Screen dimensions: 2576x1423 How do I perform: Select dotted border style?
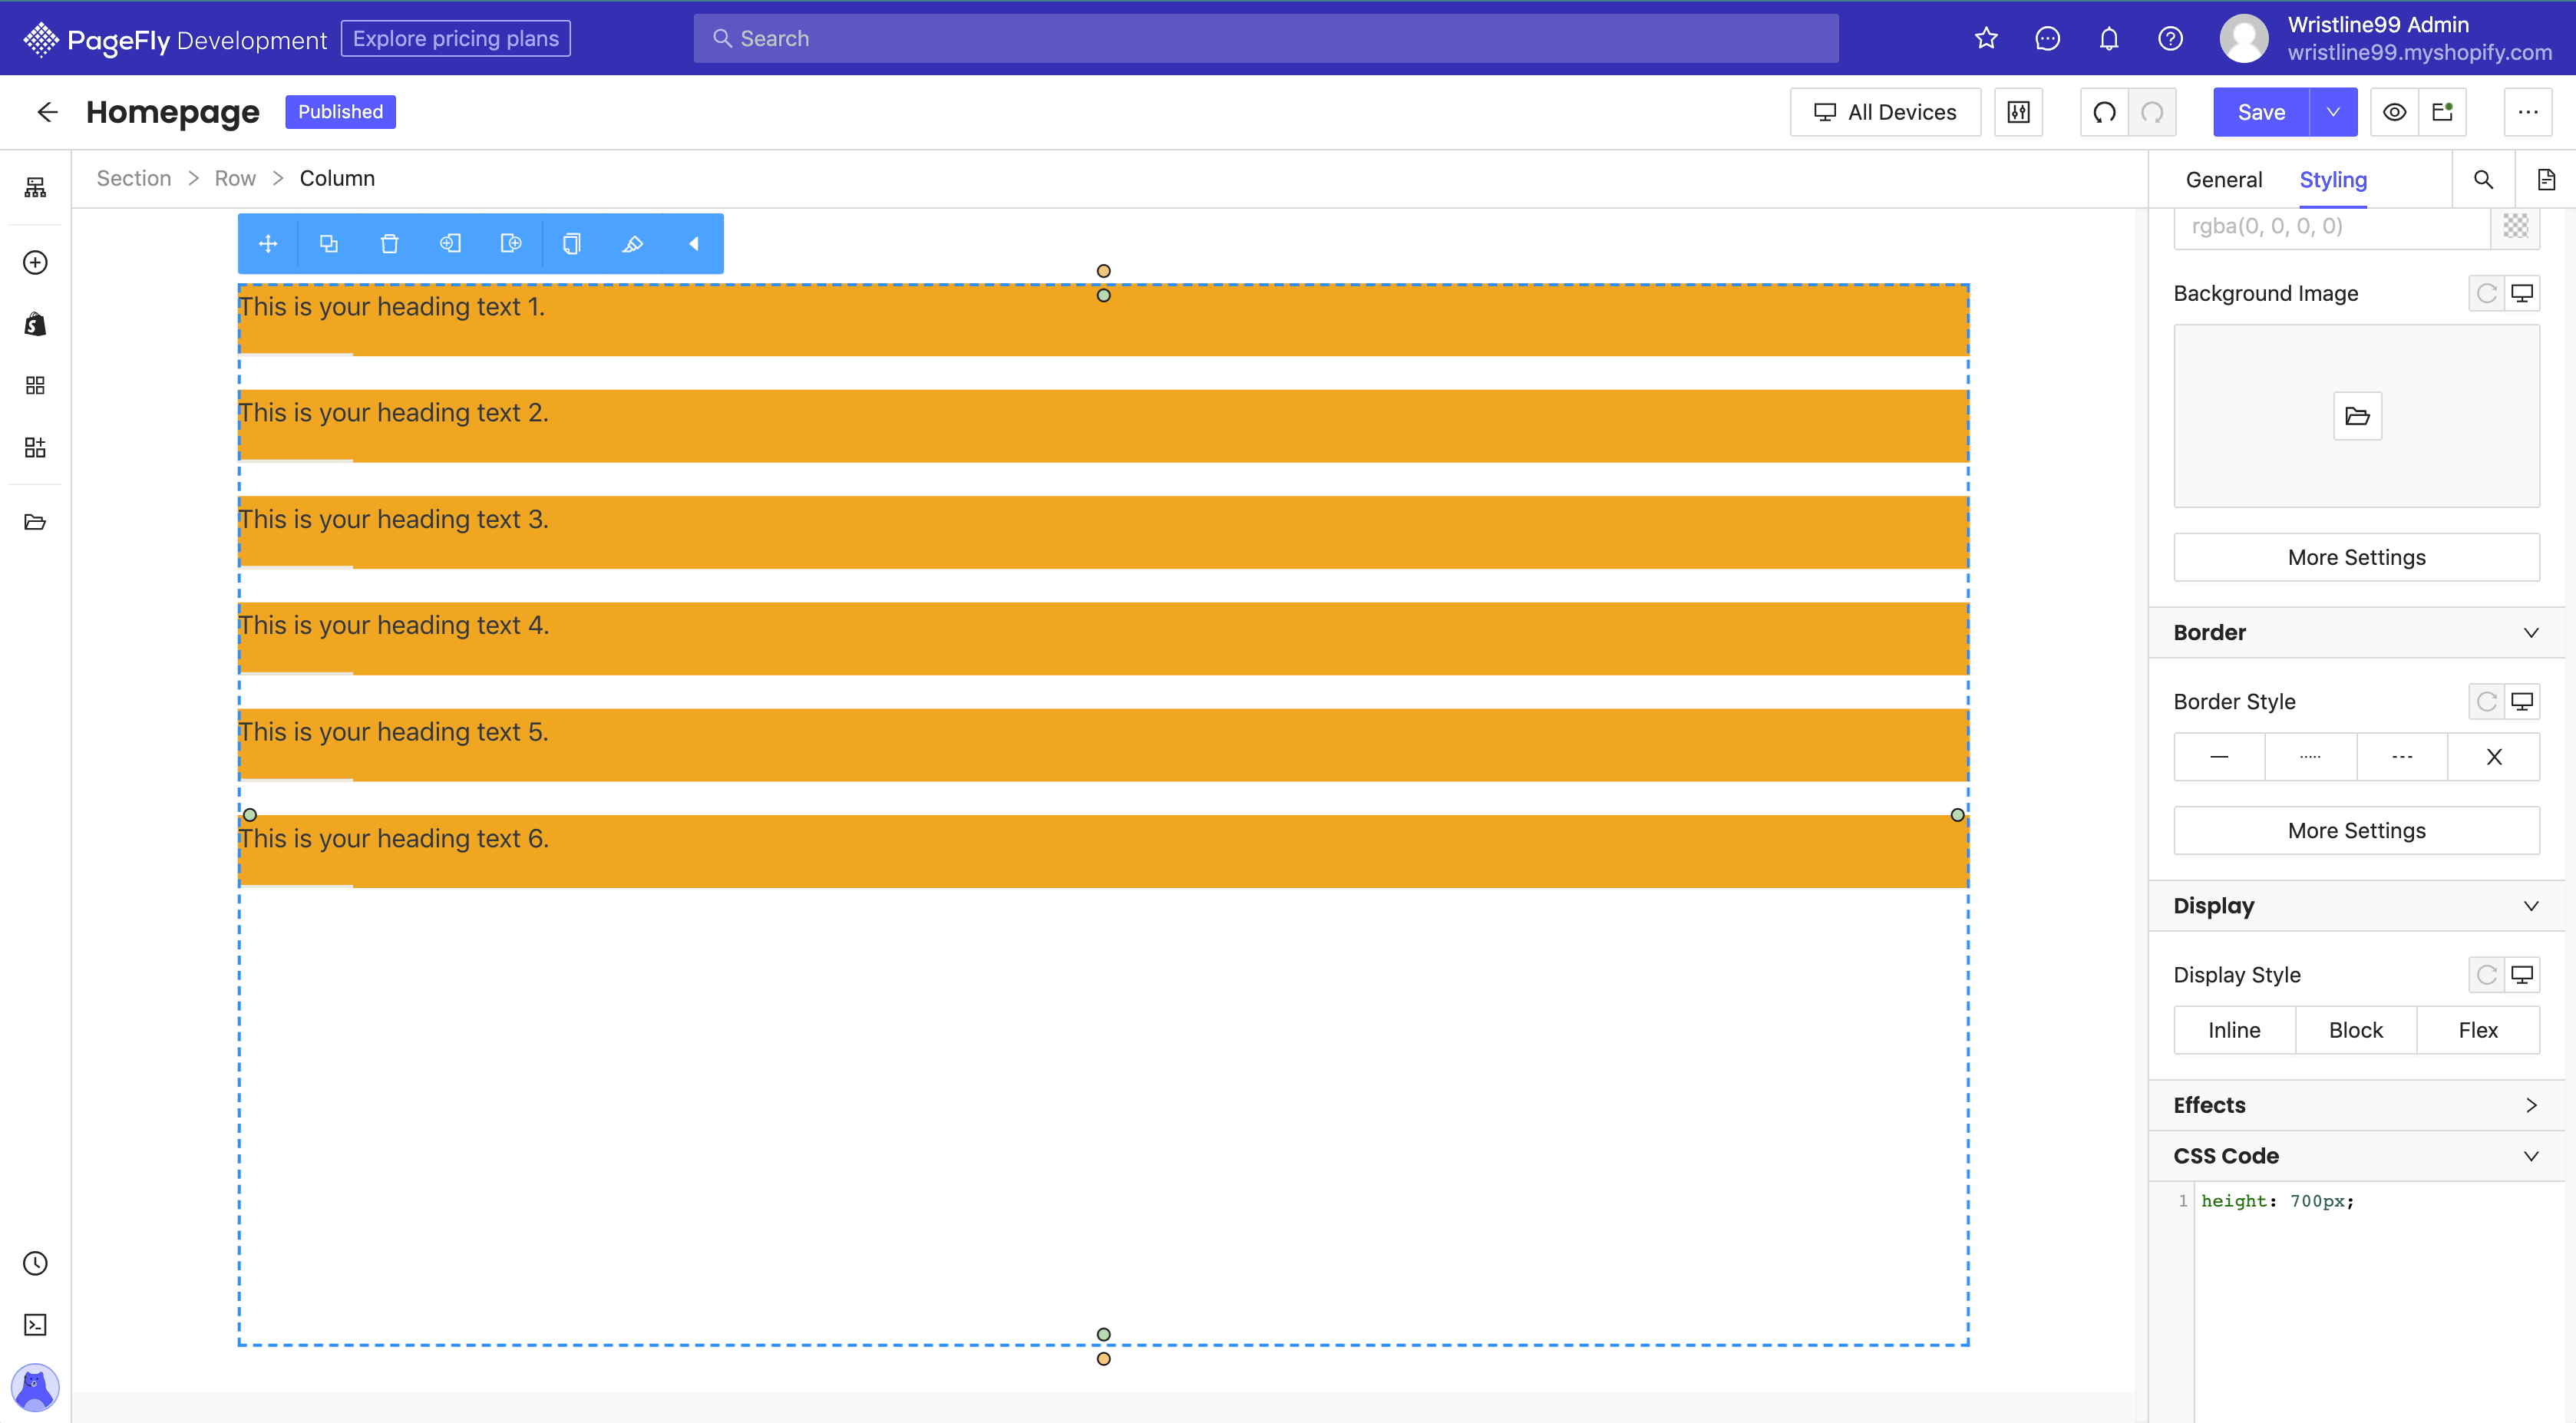[x=2310, y=757]
